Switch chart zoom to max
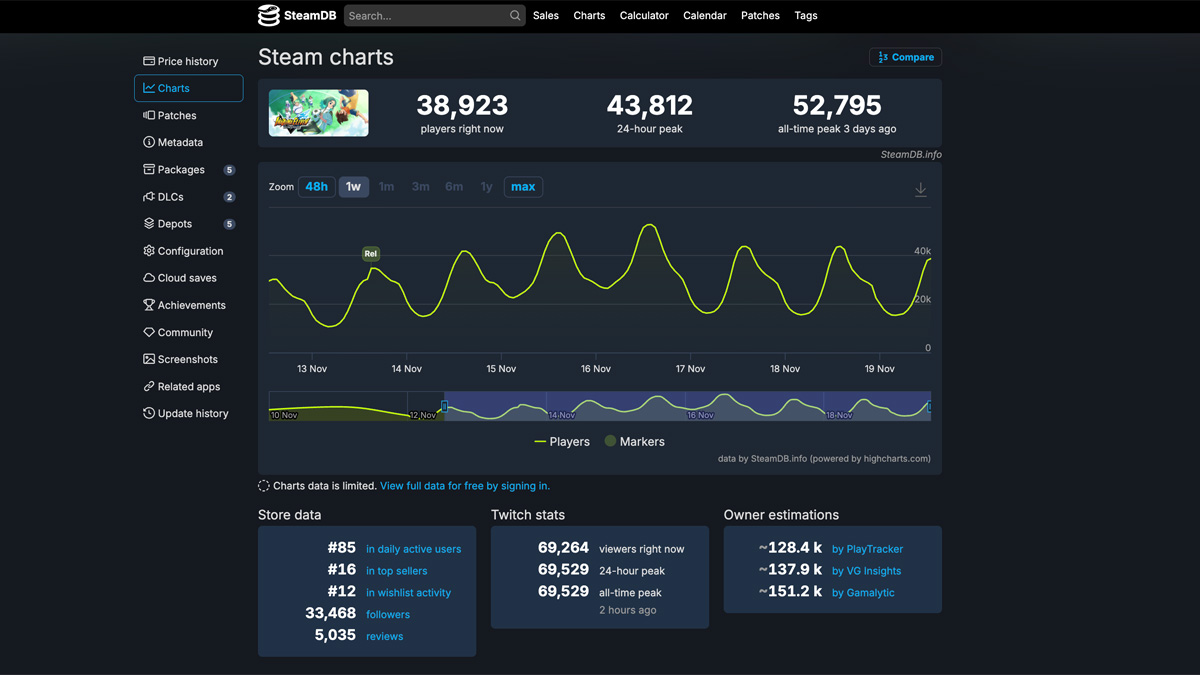The width and height of the screenshot is (1200, 675). pos(523,186)
